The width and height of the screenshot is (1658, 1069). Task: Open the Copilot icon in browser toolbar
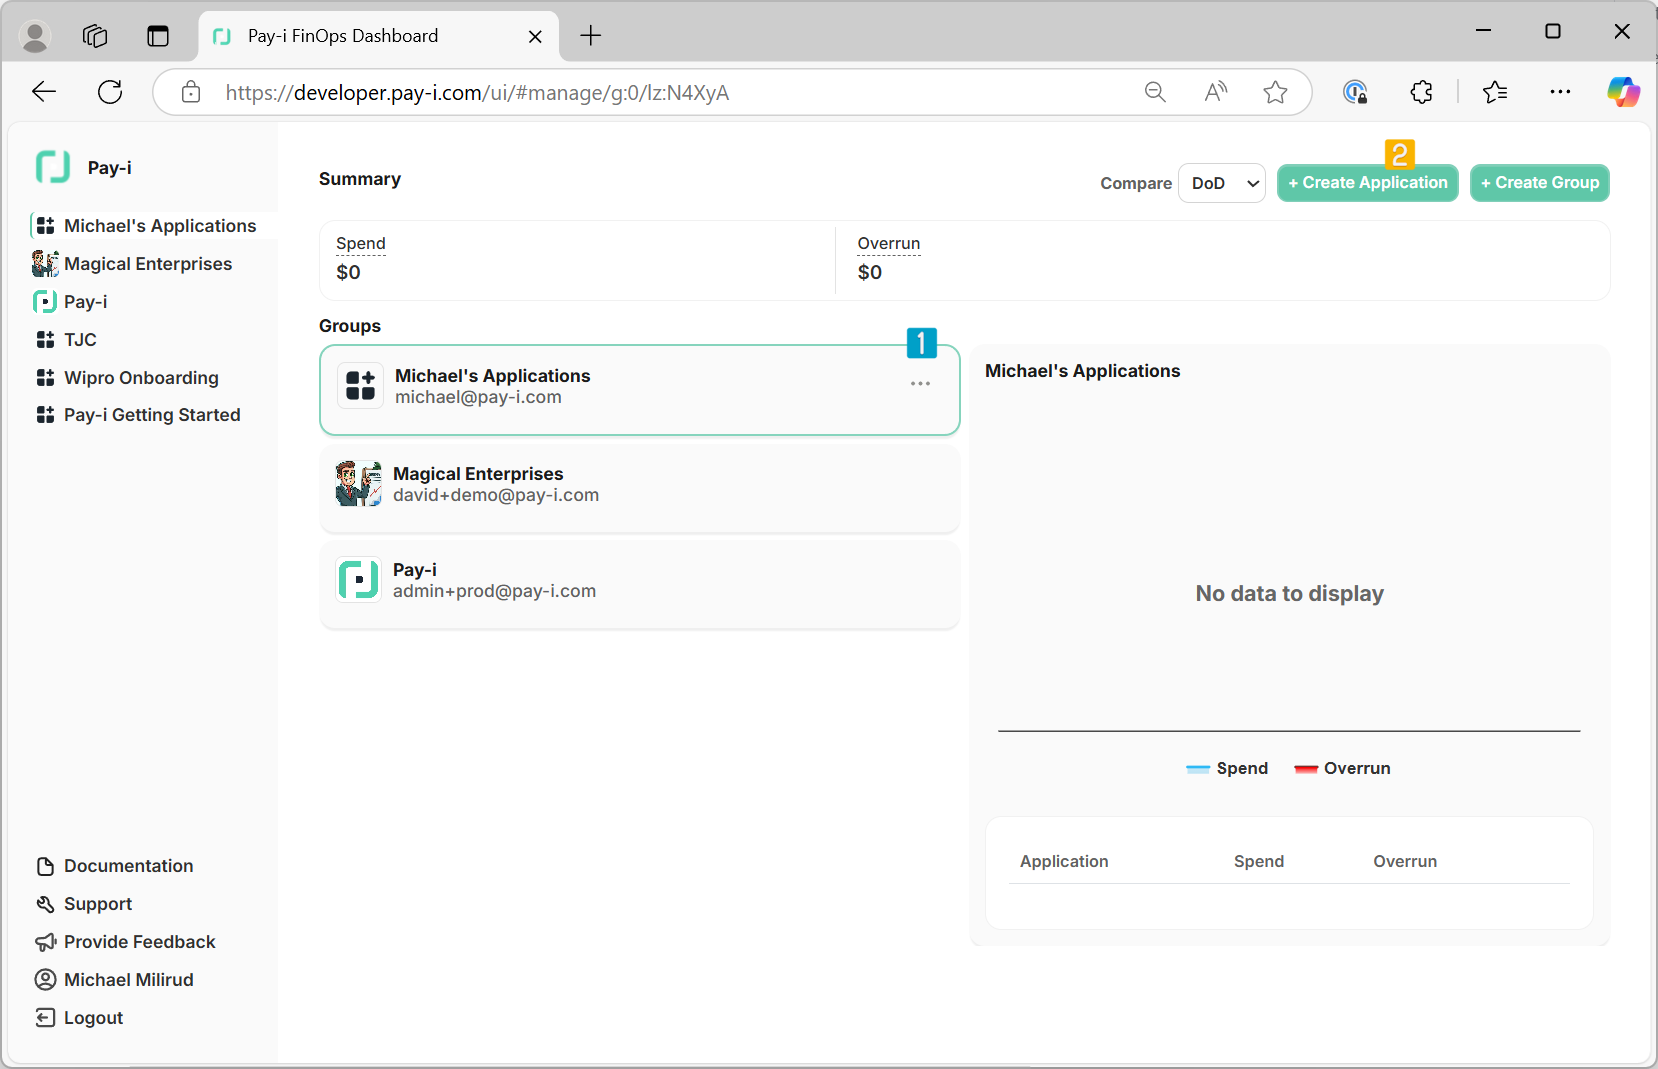coord(1623,92)
